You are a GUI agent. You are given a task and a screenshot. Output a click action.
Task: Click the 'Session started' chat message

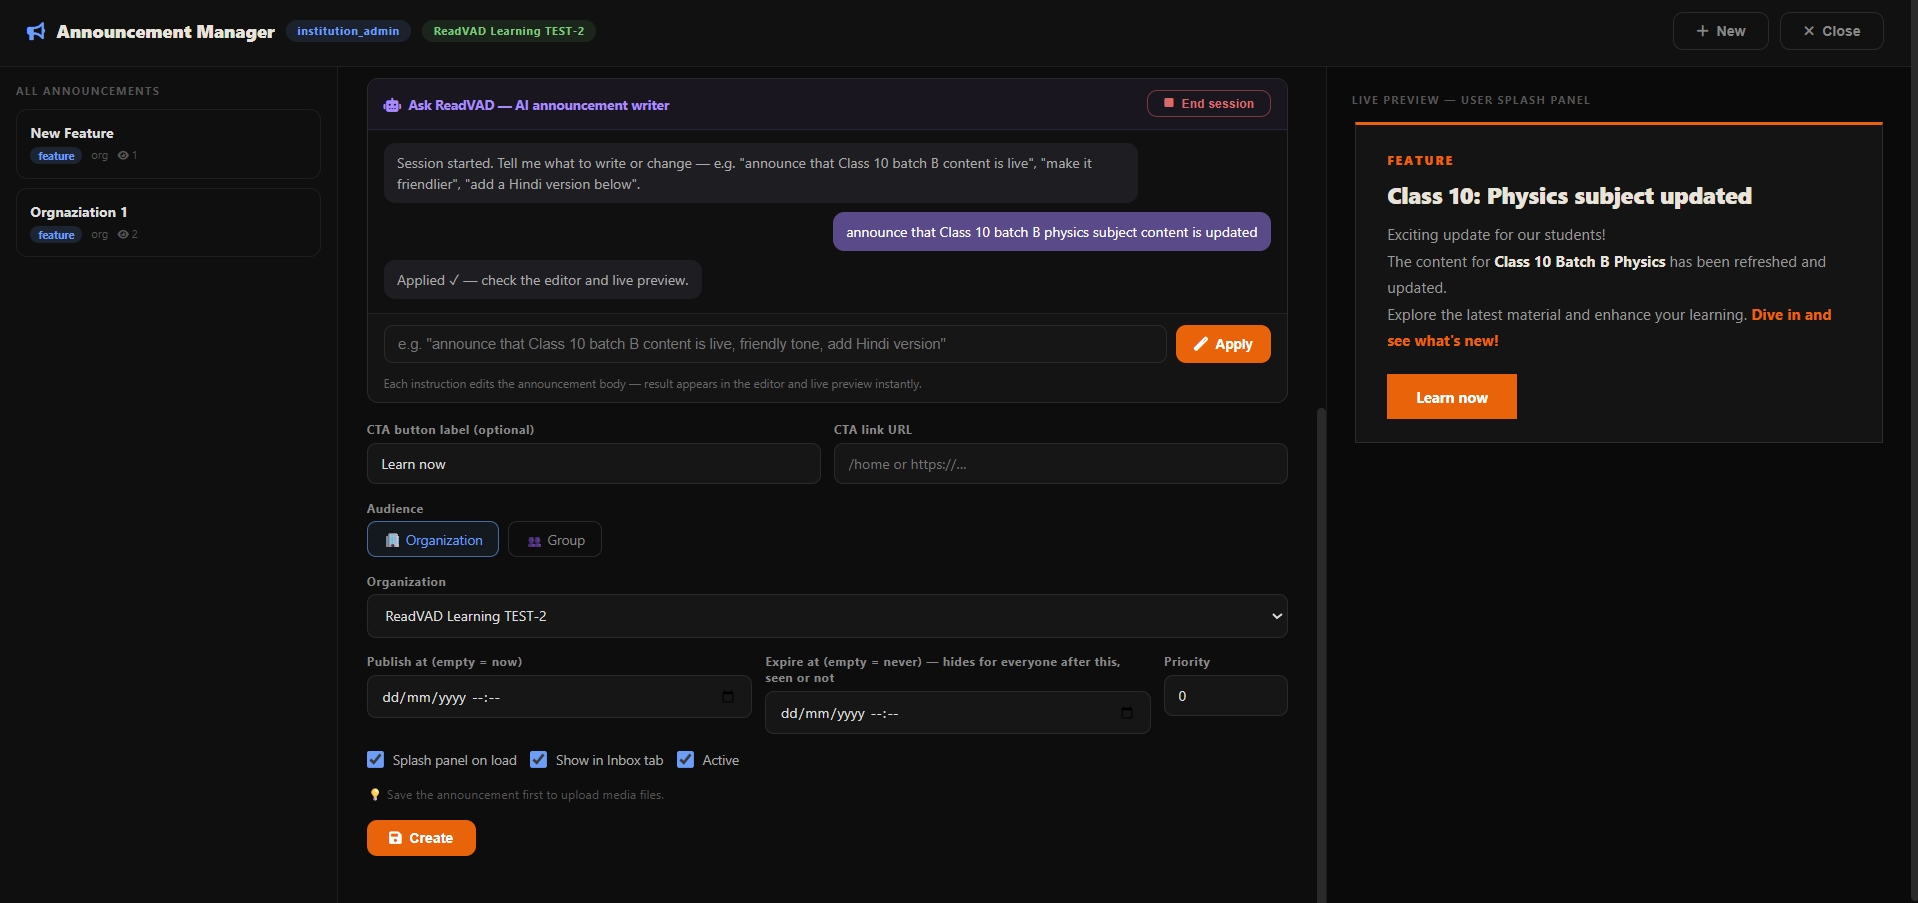(x=760, y=173)
